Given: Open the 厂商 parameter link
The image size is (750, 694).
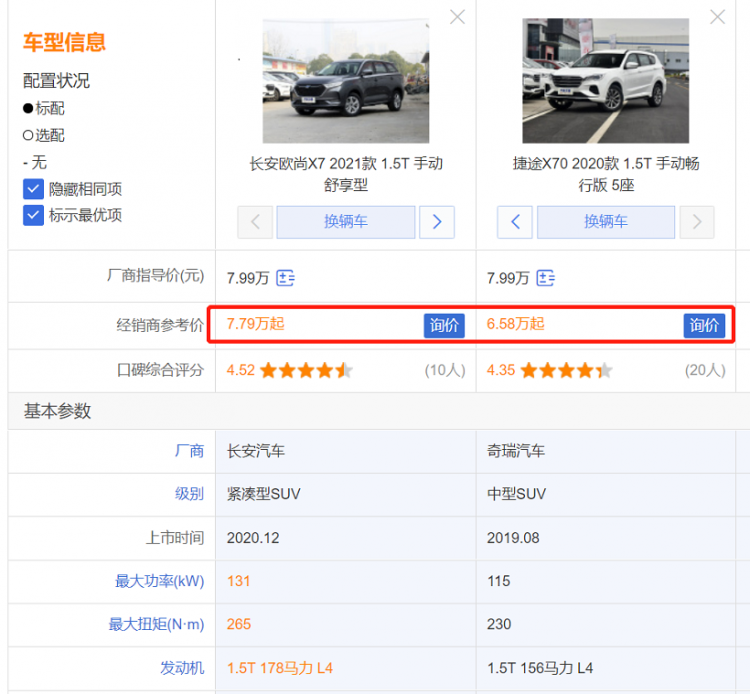Looking at the screenshot, I should pyautogui.click(x=189, y=451).
